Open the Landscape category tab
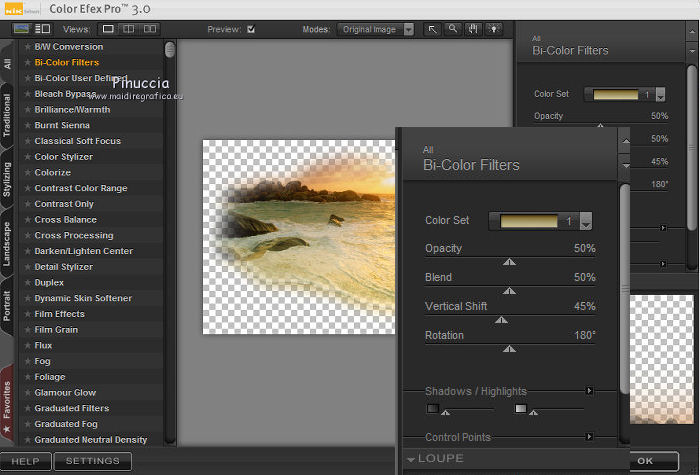 pyautogui.click(x=8, y=243)
